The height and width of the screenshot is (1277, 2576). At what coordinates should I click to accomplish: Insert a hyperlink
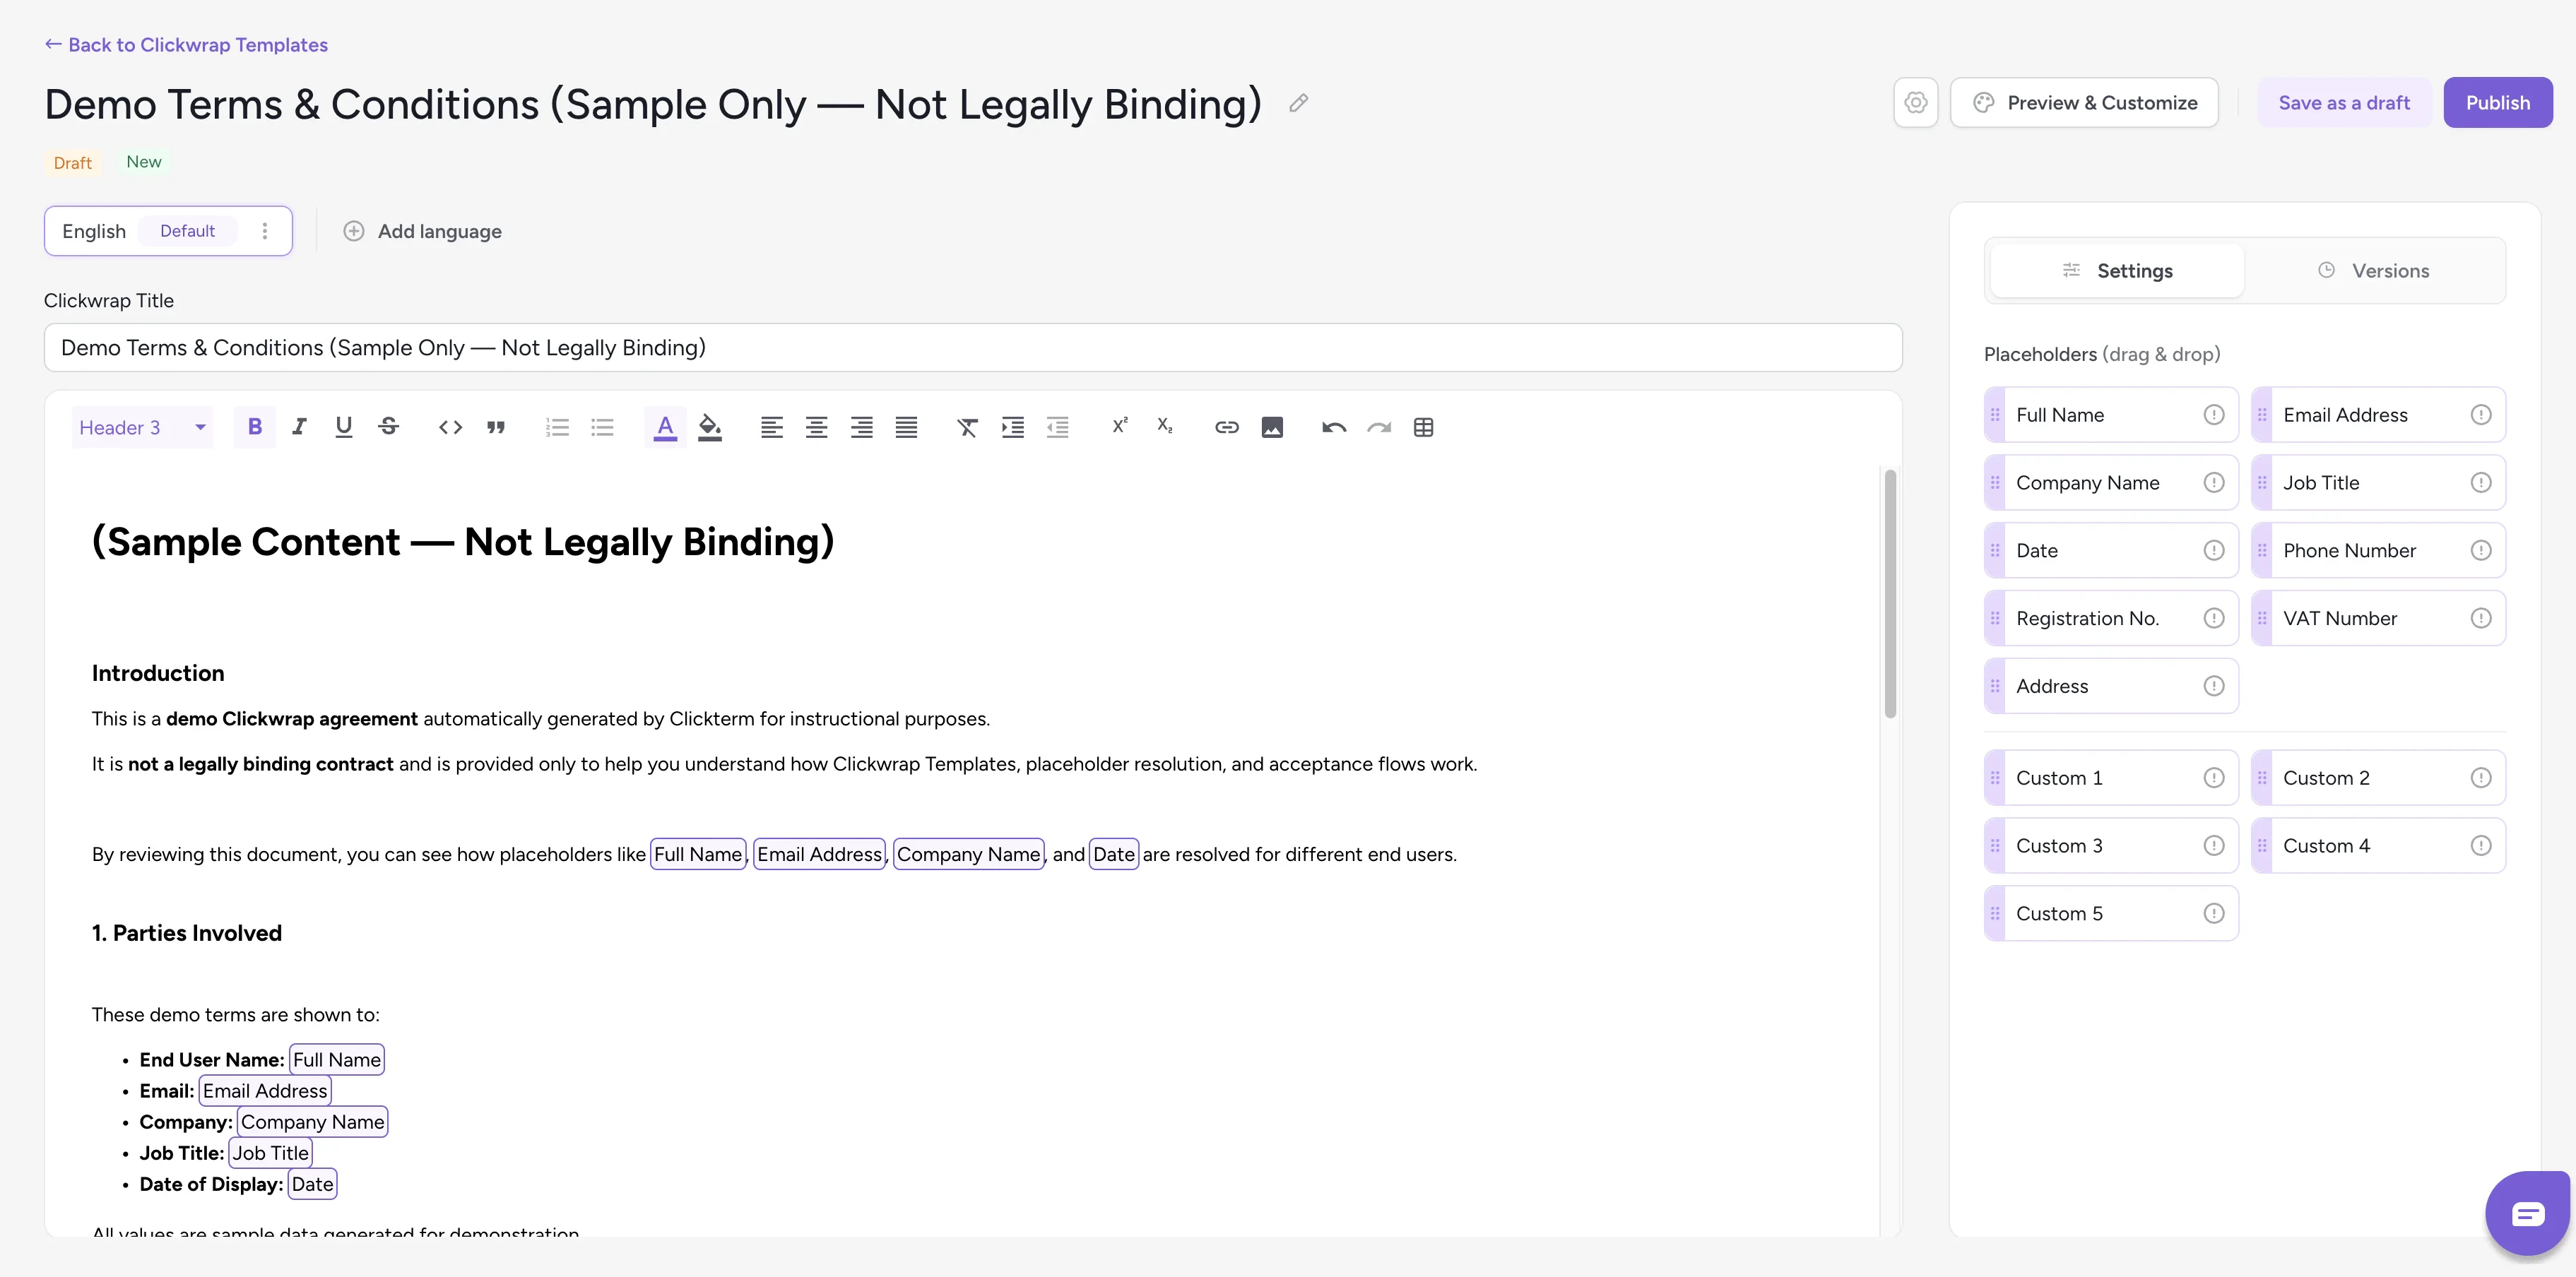click(x=1226, y=427)
